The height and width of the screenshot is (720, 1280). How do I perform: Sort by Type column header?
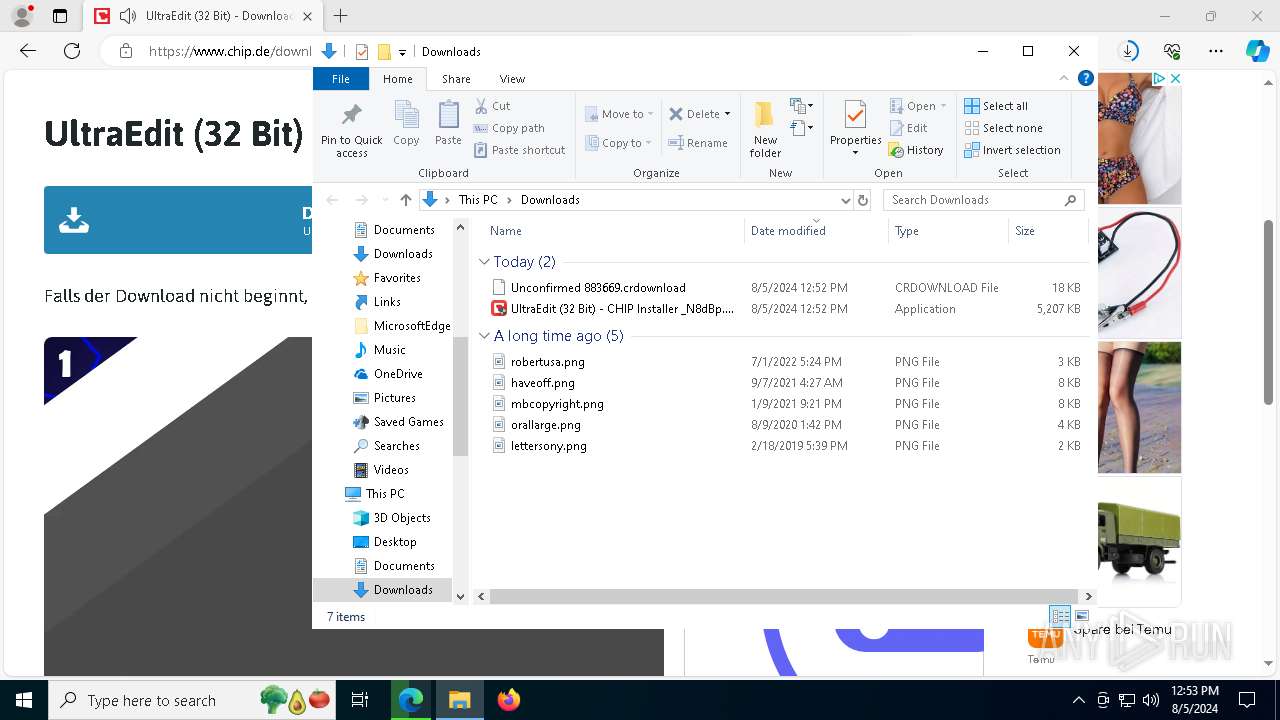pyautogui.click(x=948, y=231)
